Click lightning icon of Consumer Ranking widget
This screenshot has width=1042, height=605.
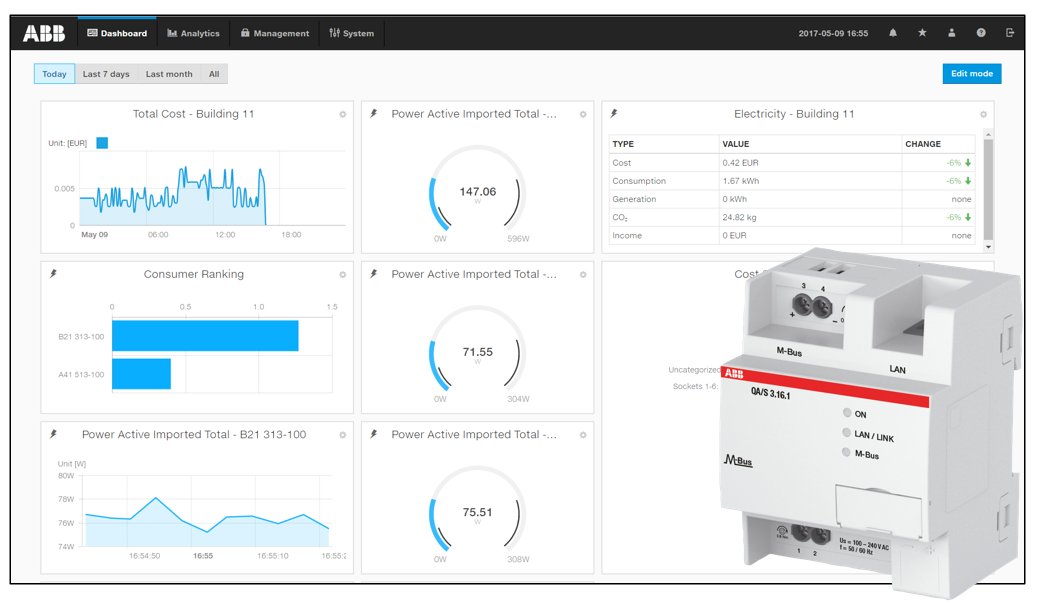[53, 273]
